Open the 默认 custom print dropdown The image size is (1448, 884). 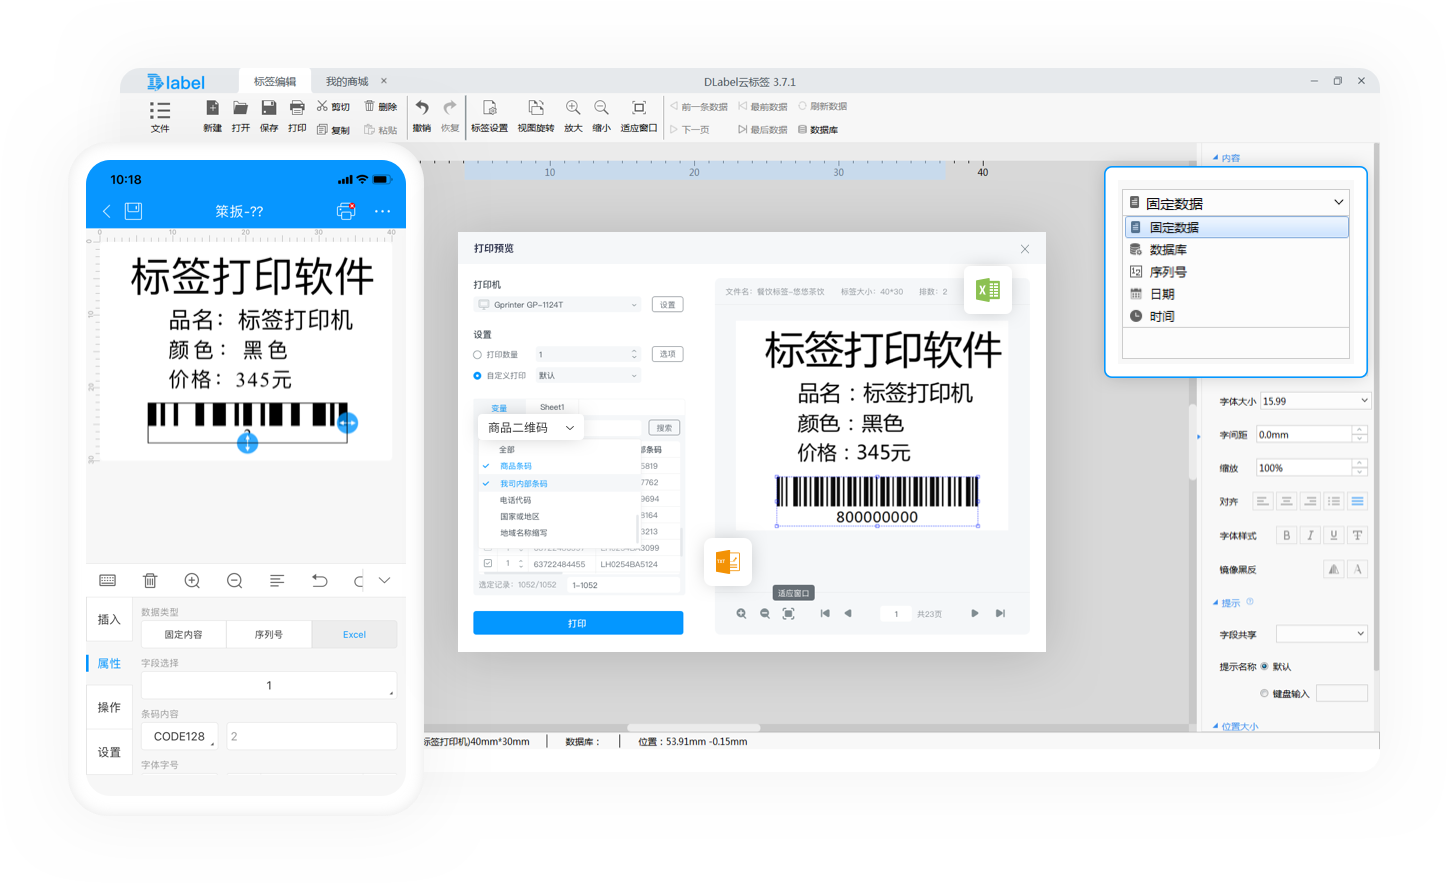click(587, 376)
